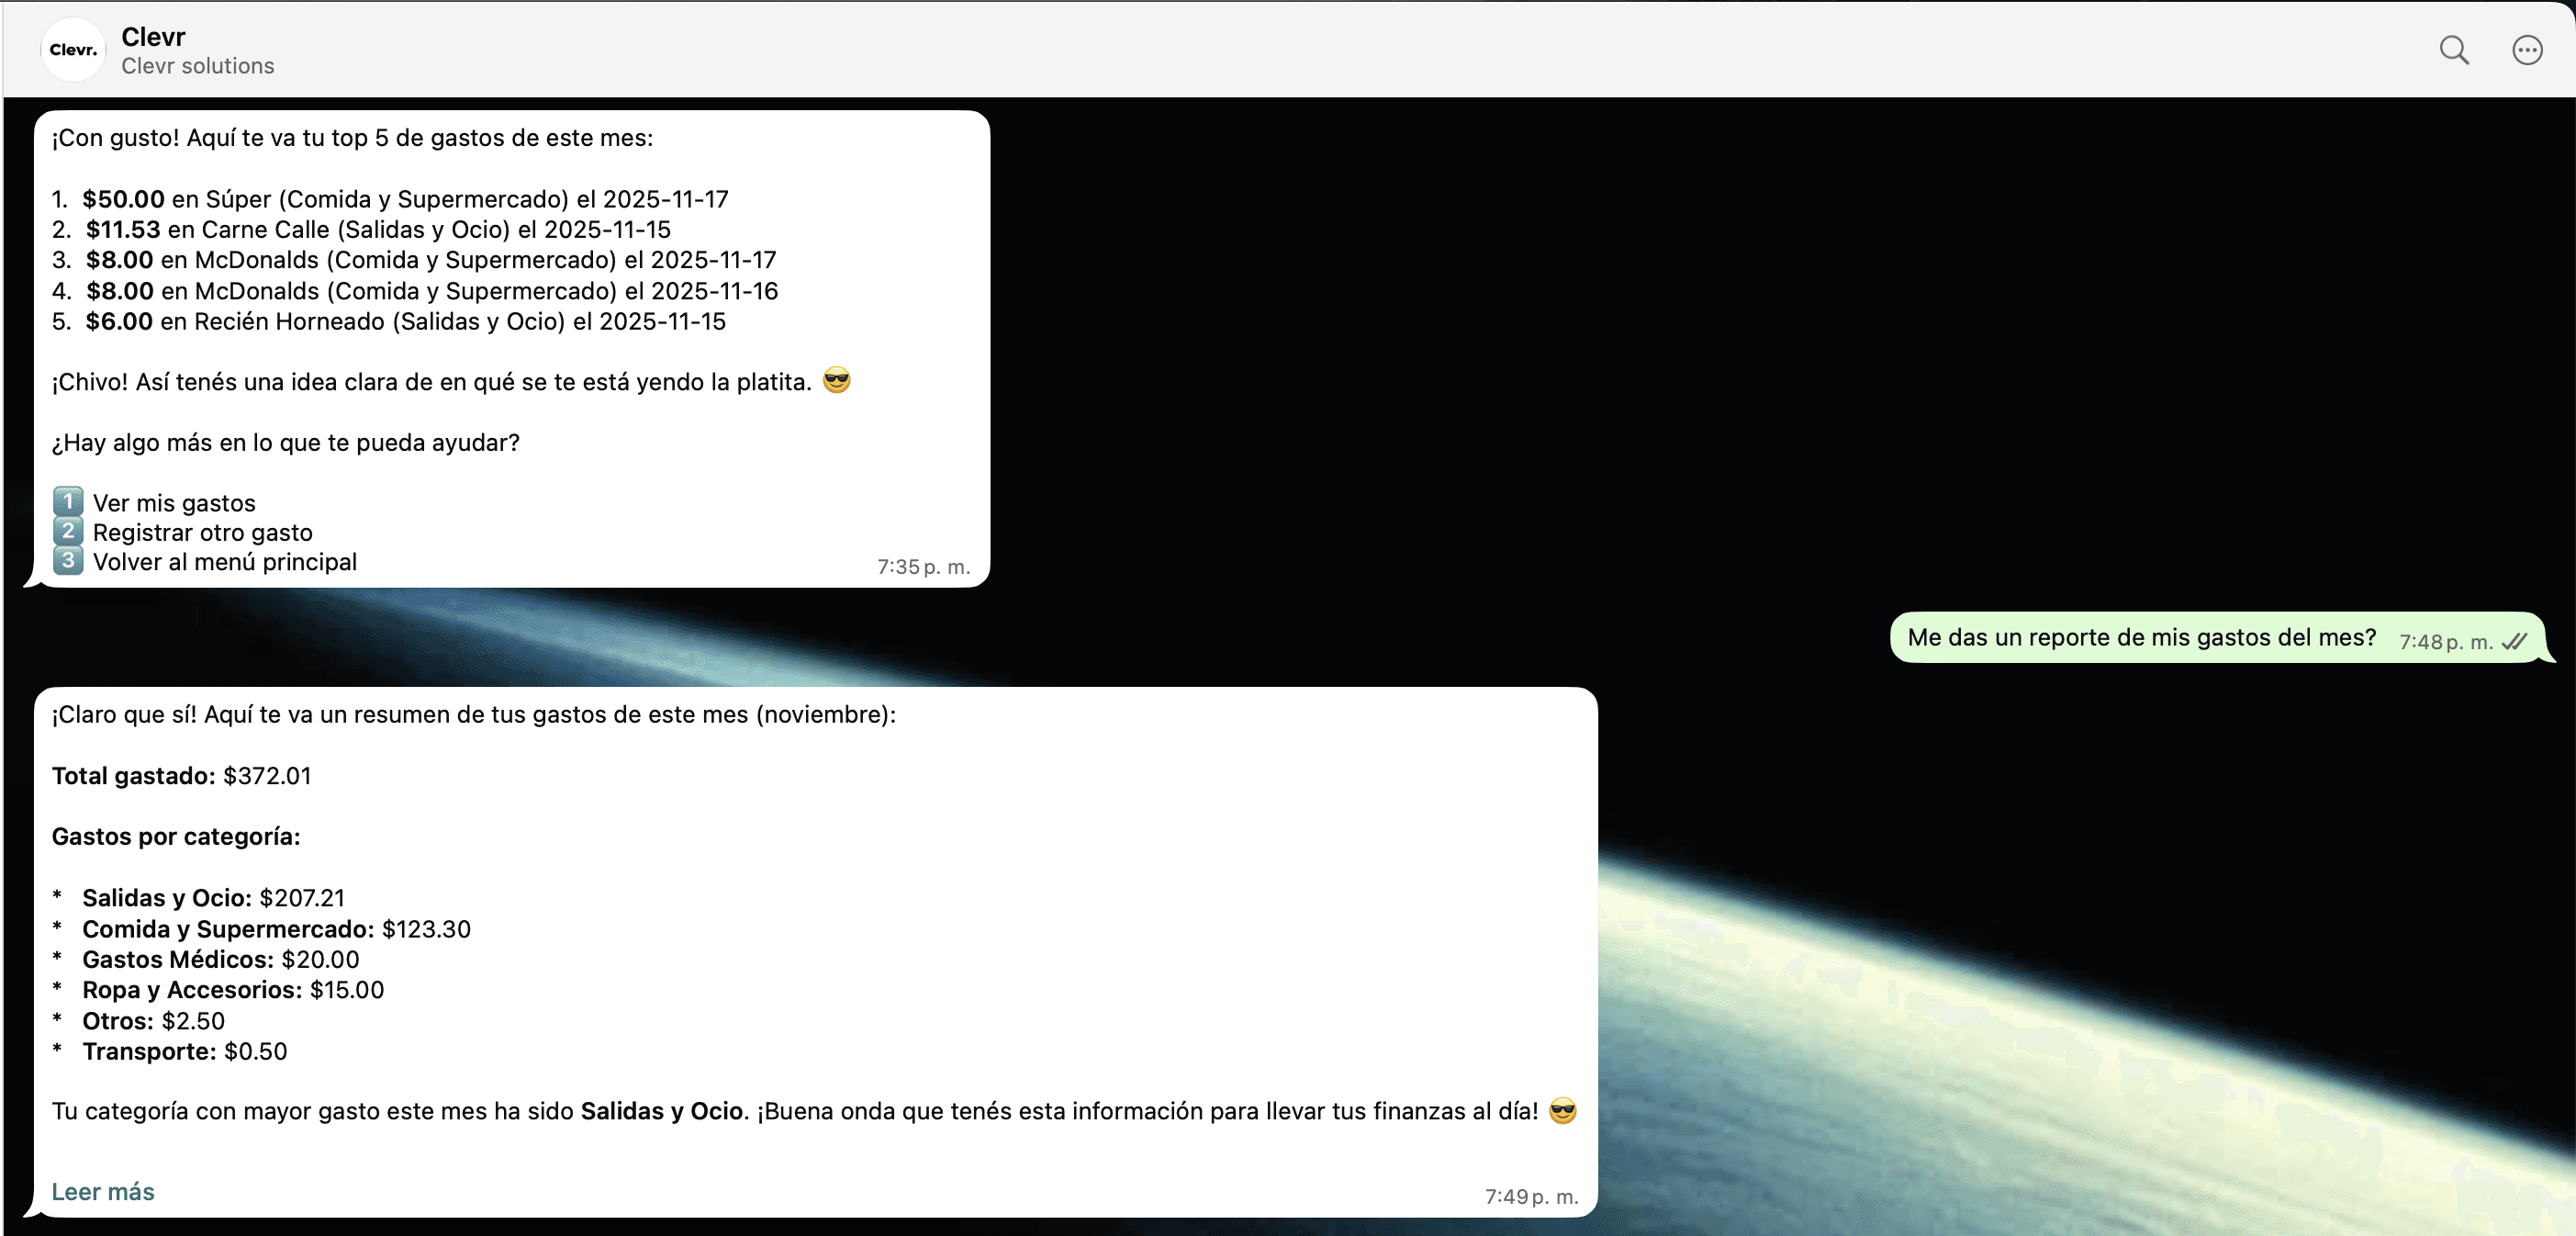
Task: Open the more options ellipsis menu
Action: click(x=2526, y=50)
